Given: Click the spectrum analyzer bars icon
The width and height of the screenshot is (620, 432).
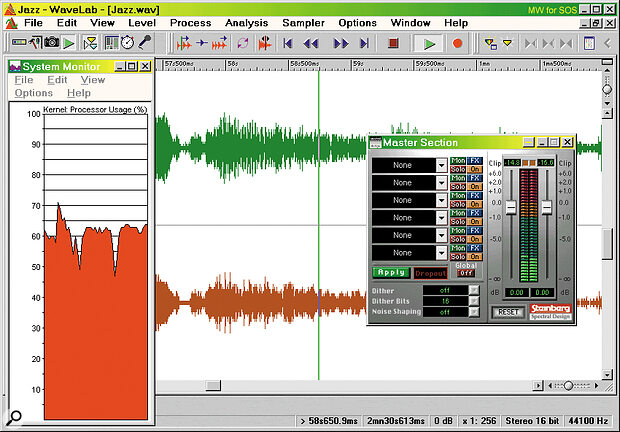Looking at the screenshot, I should coord(112,43).
